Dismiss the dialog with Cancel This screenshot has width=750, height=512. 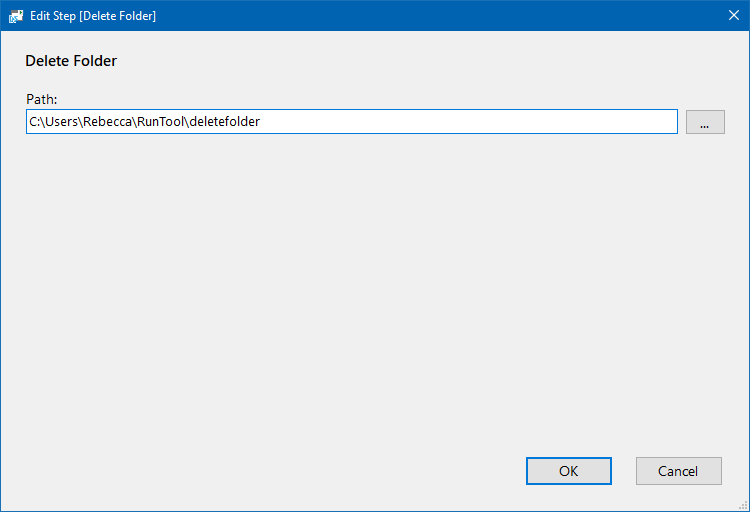(678, 471)
